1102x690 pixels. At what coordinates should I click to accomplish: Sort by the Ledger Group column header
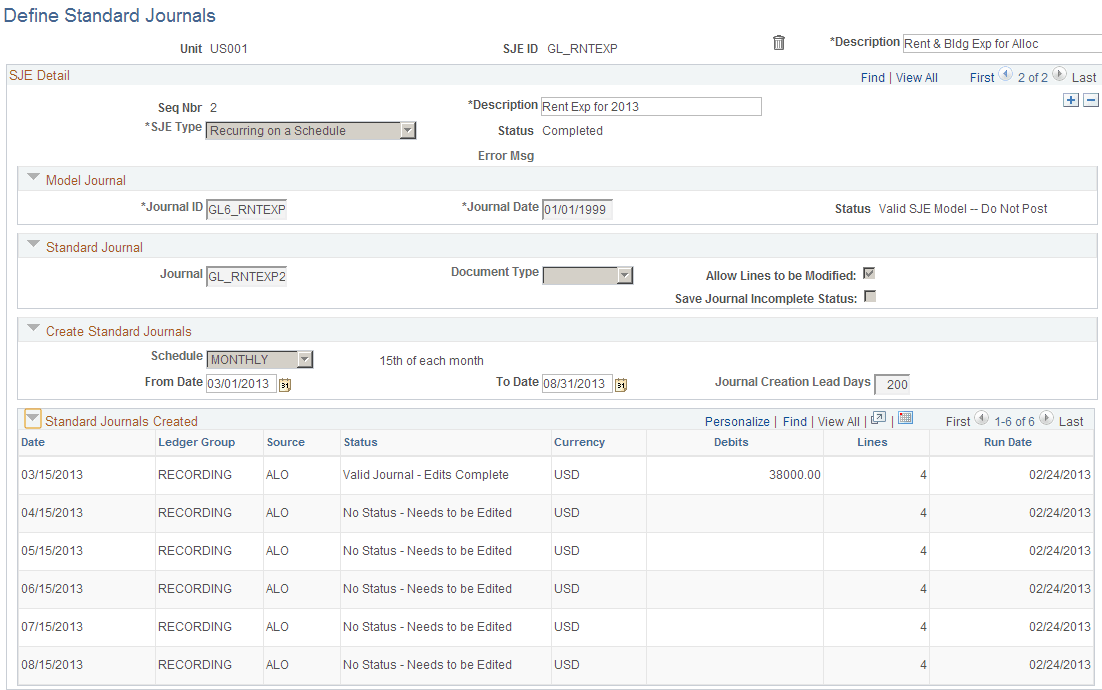[x=197, y=442]
